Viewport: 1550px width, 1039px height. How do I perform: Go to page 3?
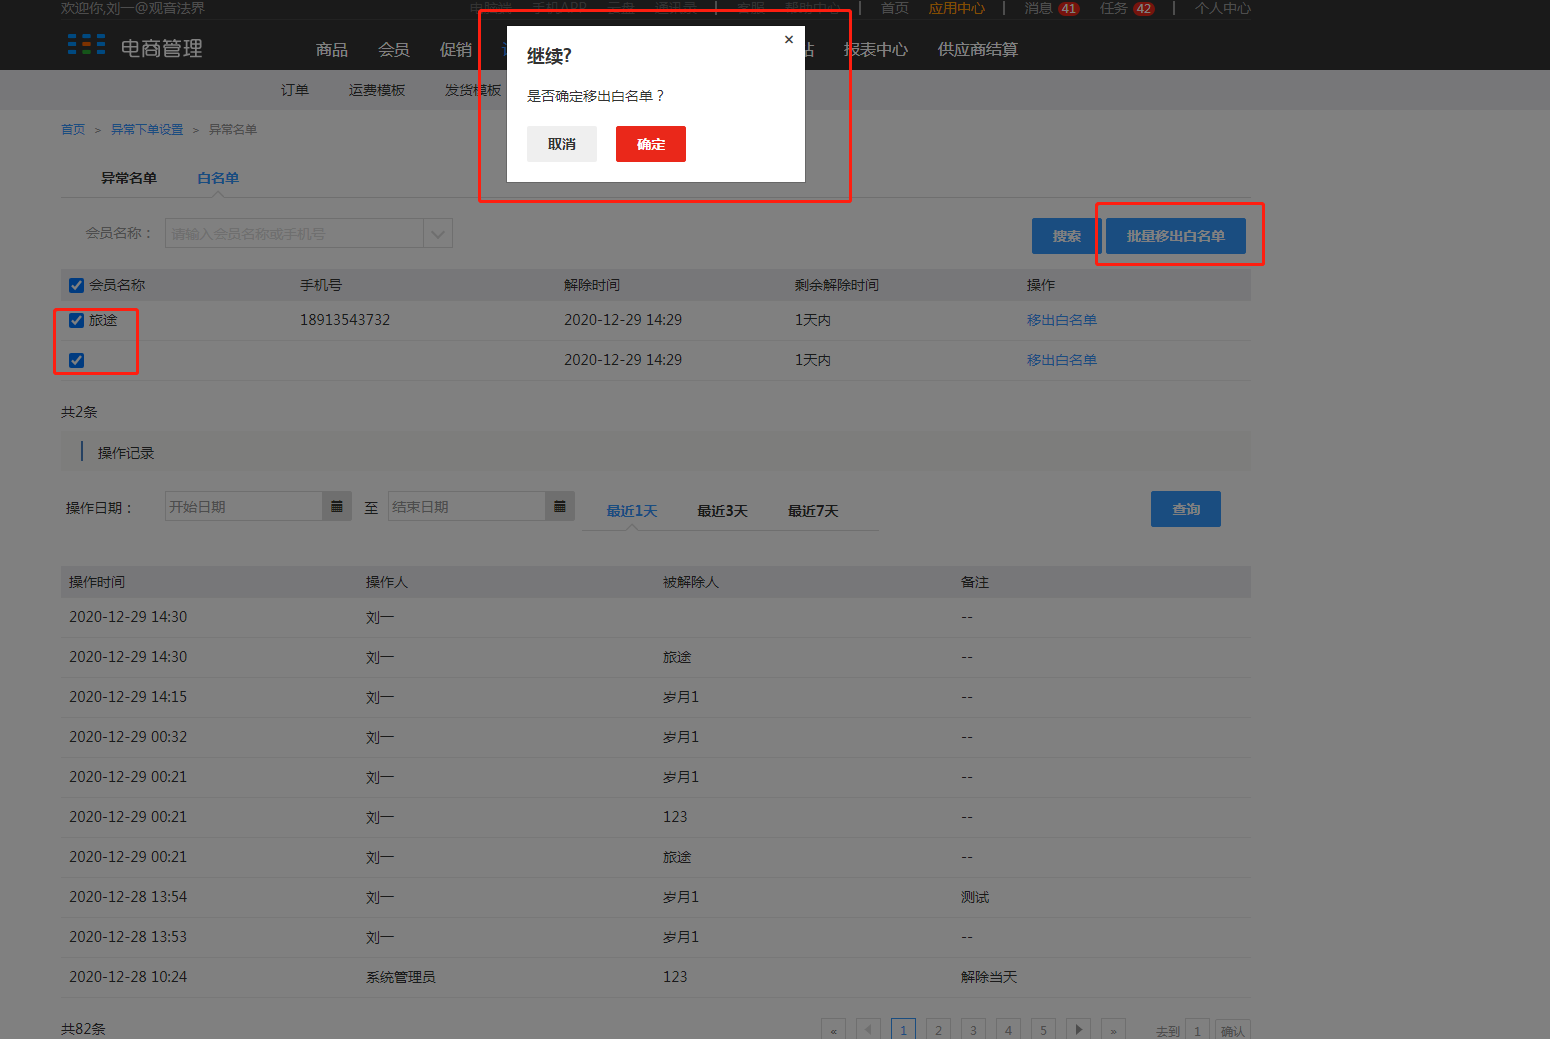(x=973, y=1030)
